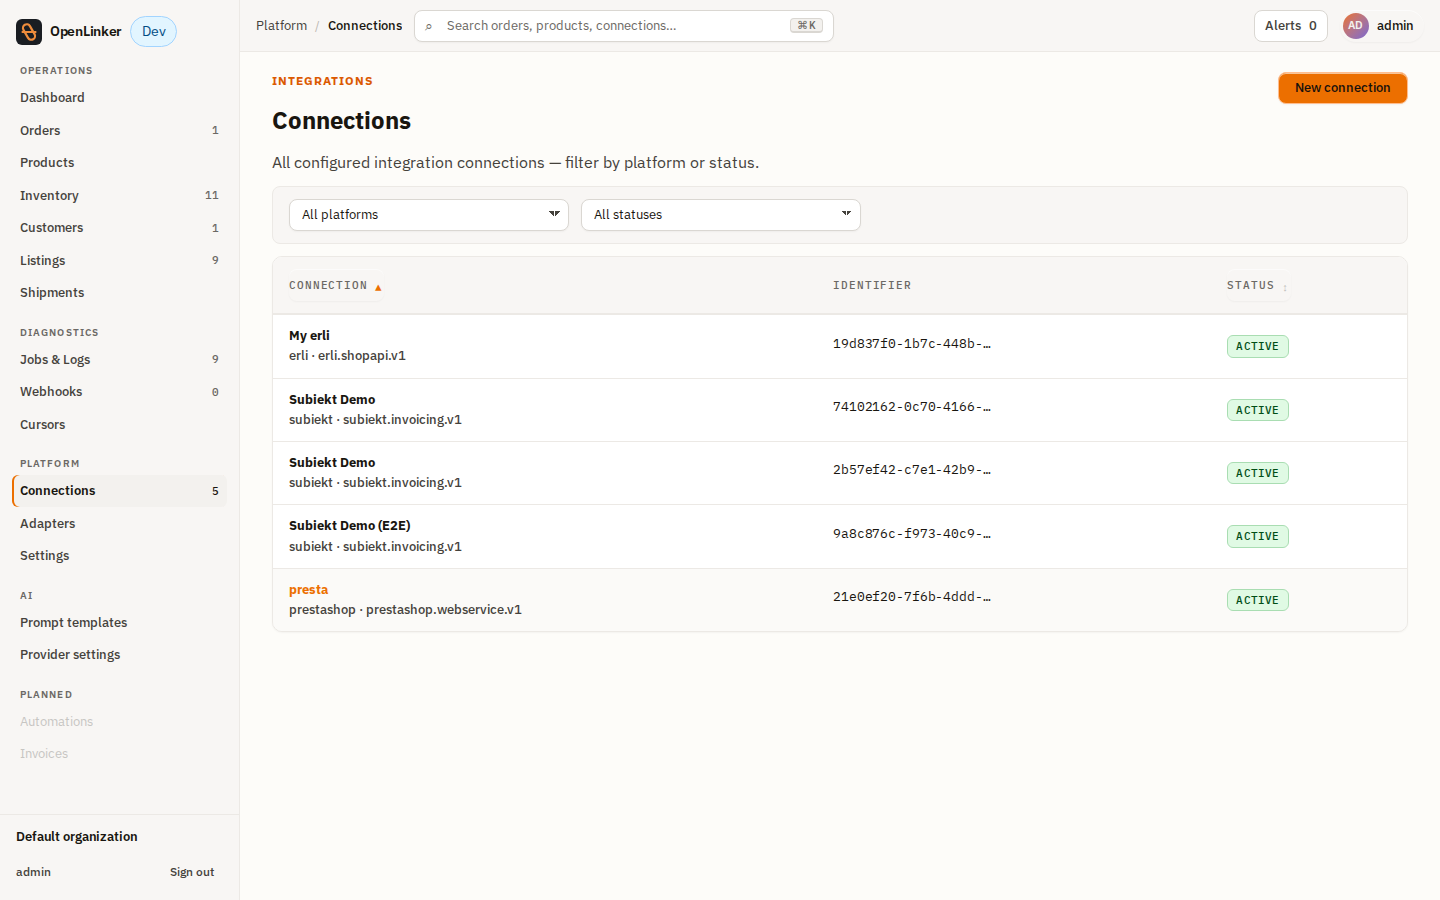The height and width of the screenshot is (900, 1440).
Task: Open Customers in sidebar
Action: [x=120, y=228]
